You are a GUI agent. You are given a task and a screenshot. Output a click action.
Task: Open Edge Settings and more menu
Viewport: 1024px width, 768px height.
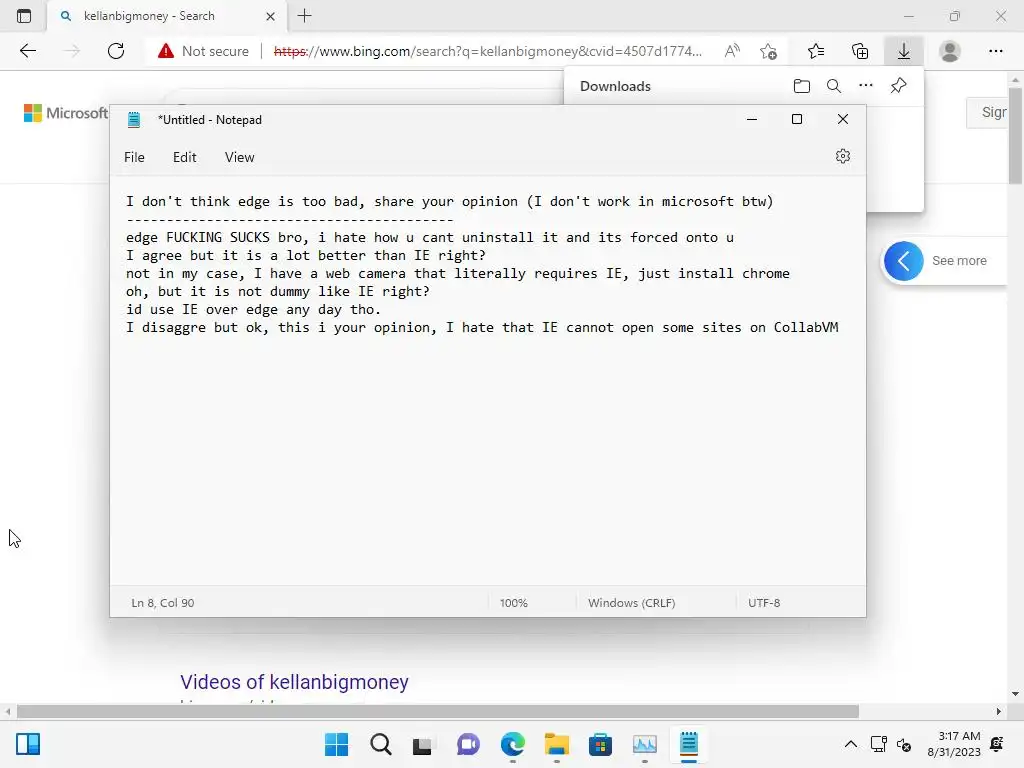995,51
